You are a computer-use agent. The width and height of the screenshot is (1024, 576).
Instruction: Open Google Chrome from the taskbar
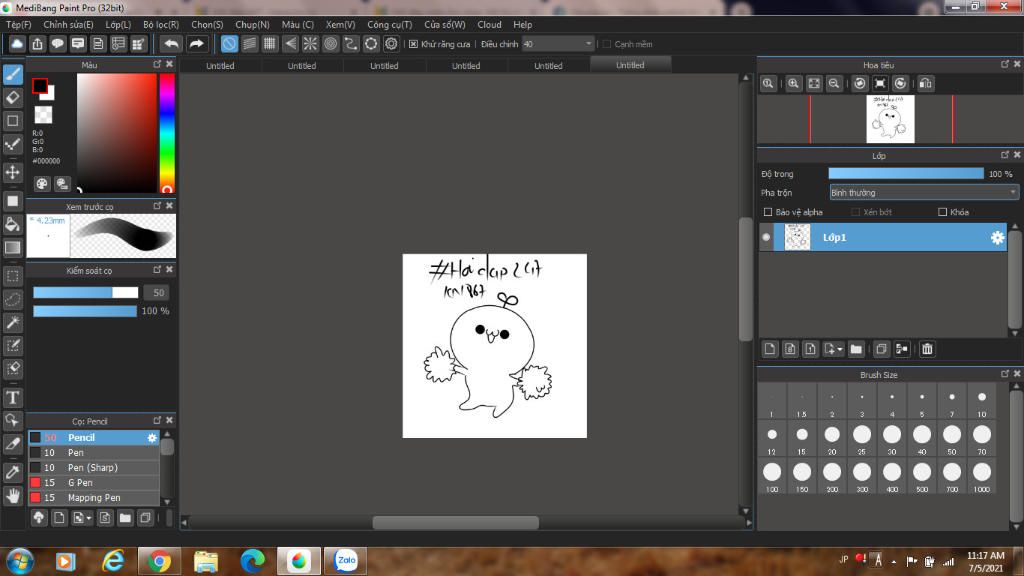[159, 560]
